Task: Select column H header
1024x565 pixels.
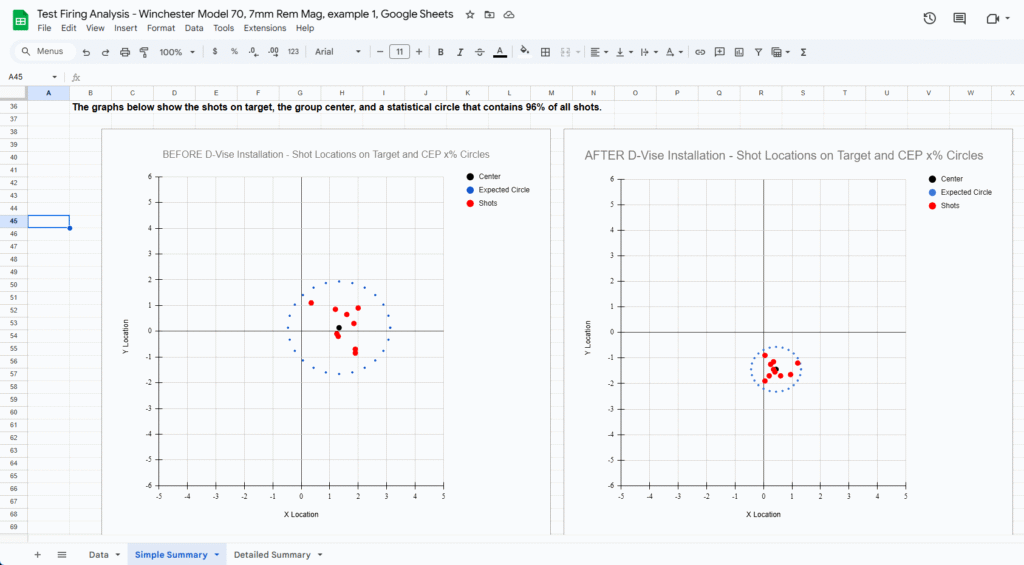Action: tap(342, 93)
